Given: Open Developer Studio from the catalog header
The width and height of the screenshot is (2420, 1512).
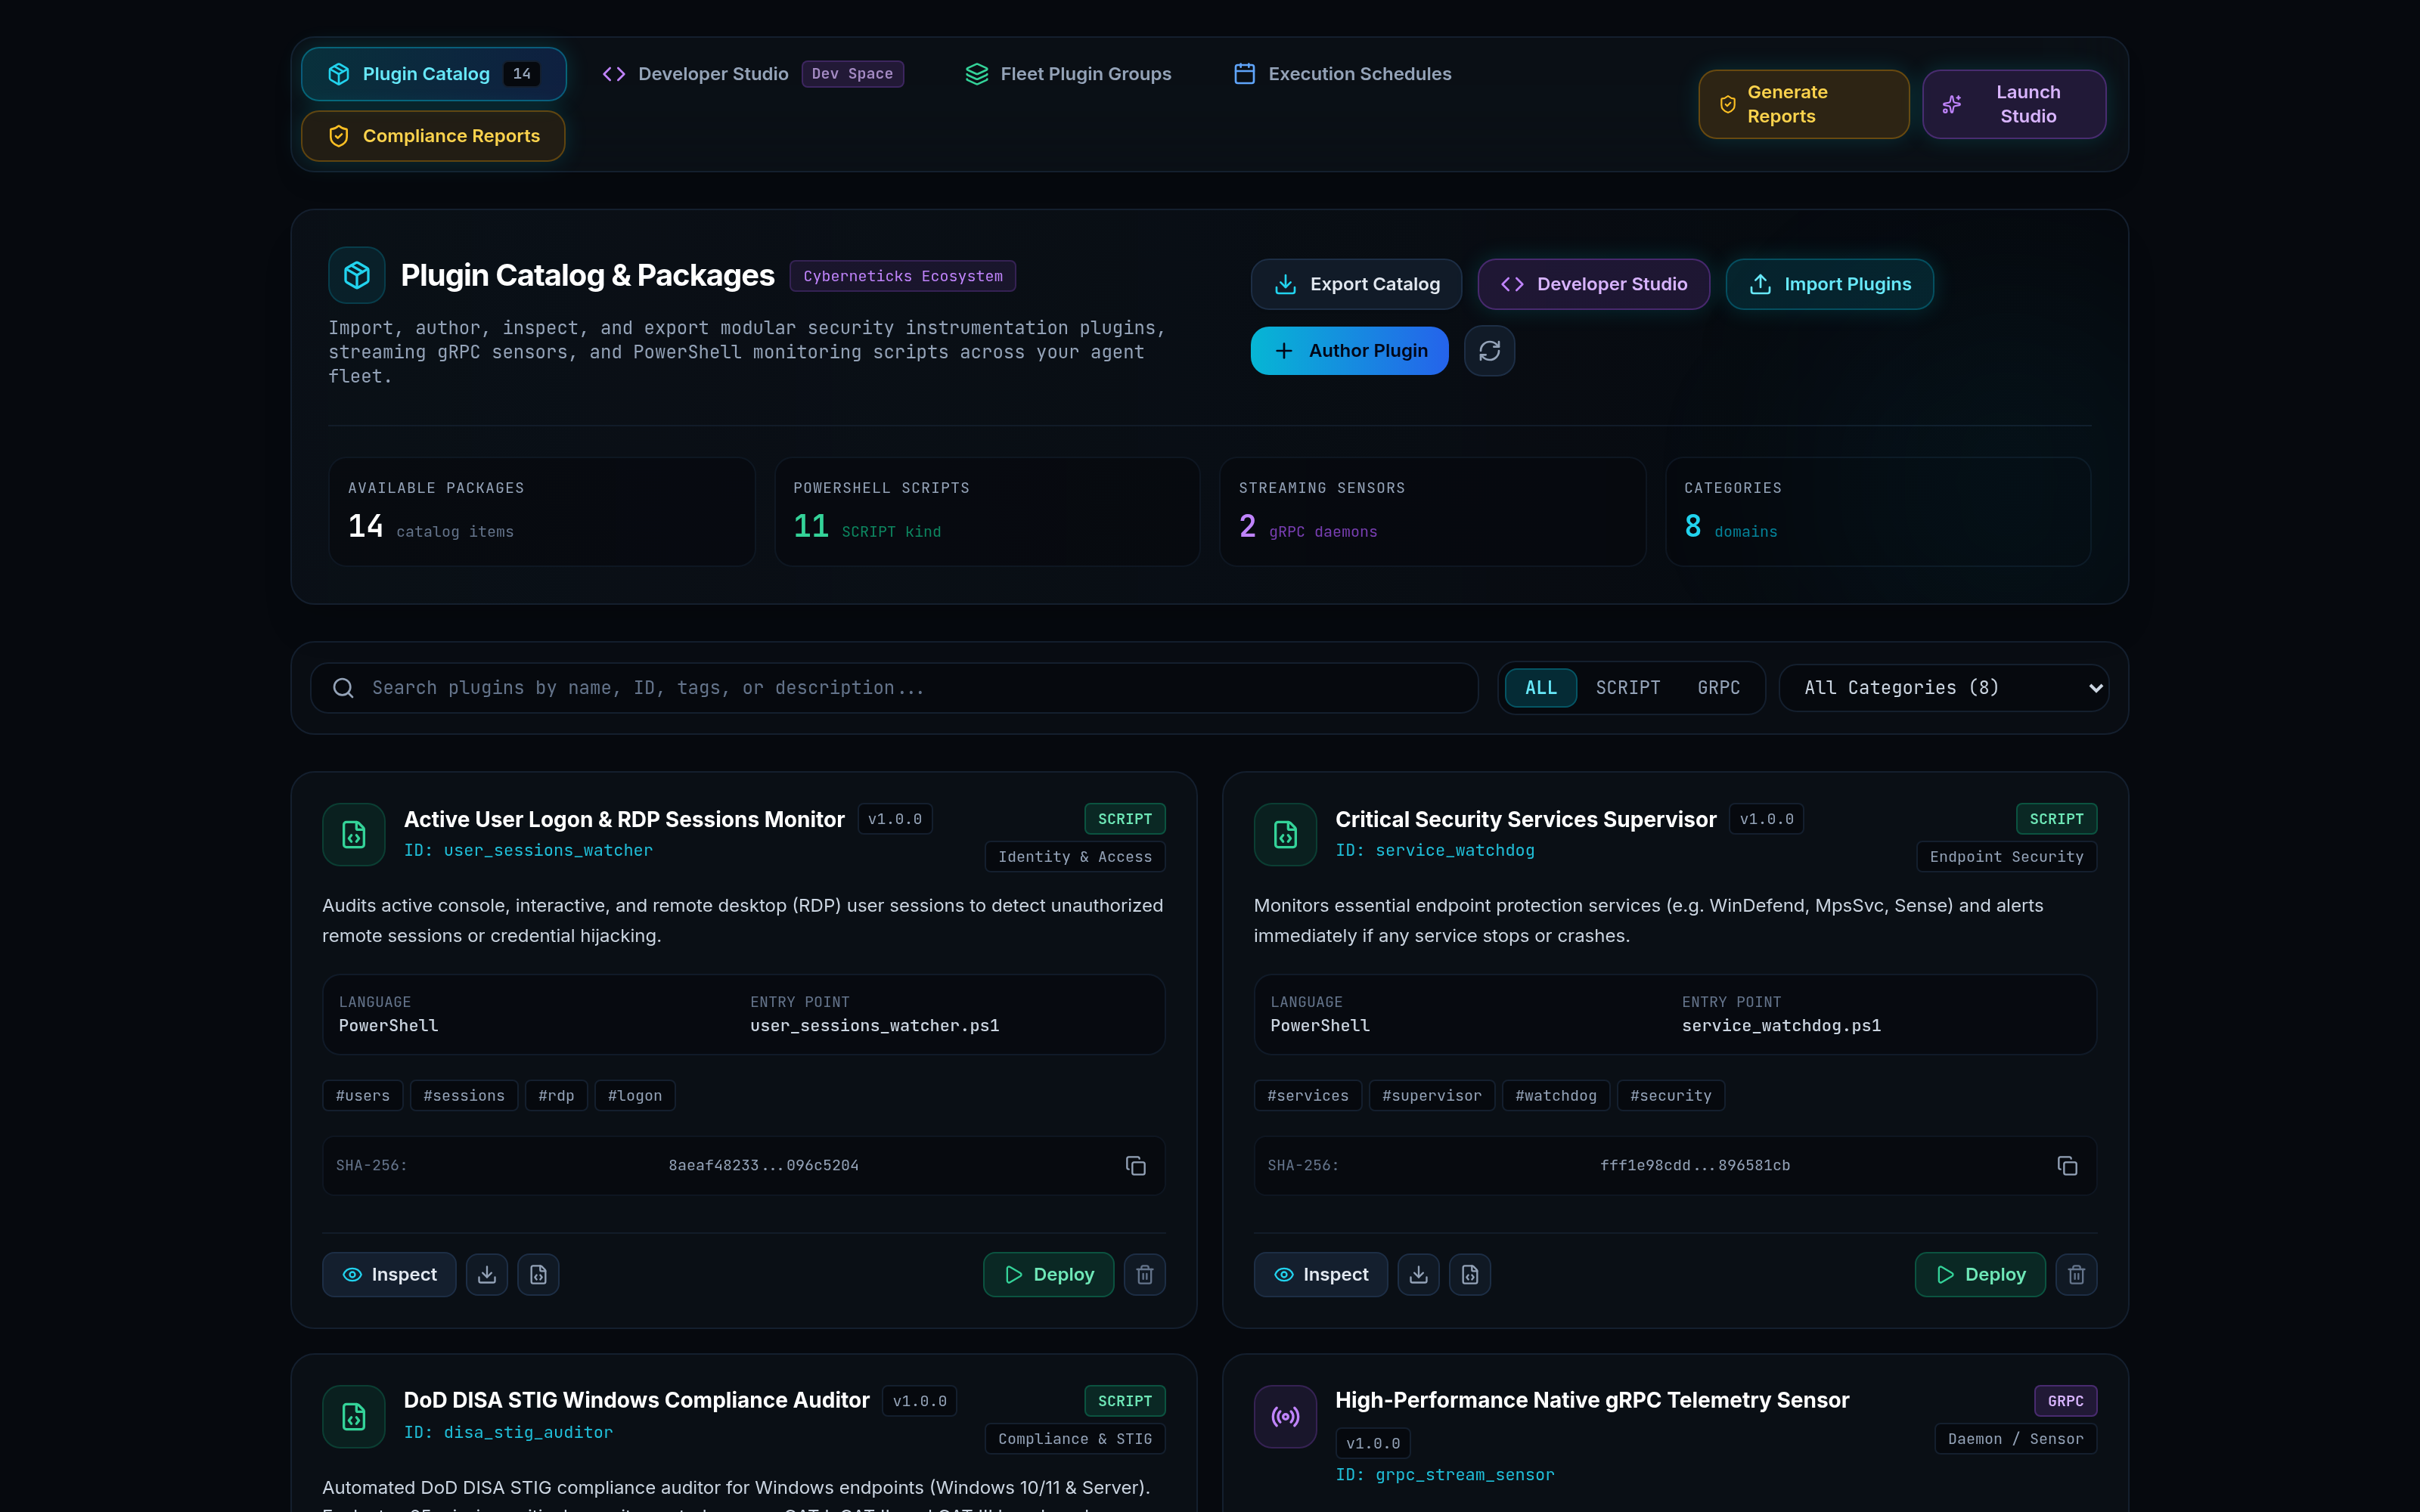Looking at the screenshot, I should pyautogui.click(x=1594, y=284).
